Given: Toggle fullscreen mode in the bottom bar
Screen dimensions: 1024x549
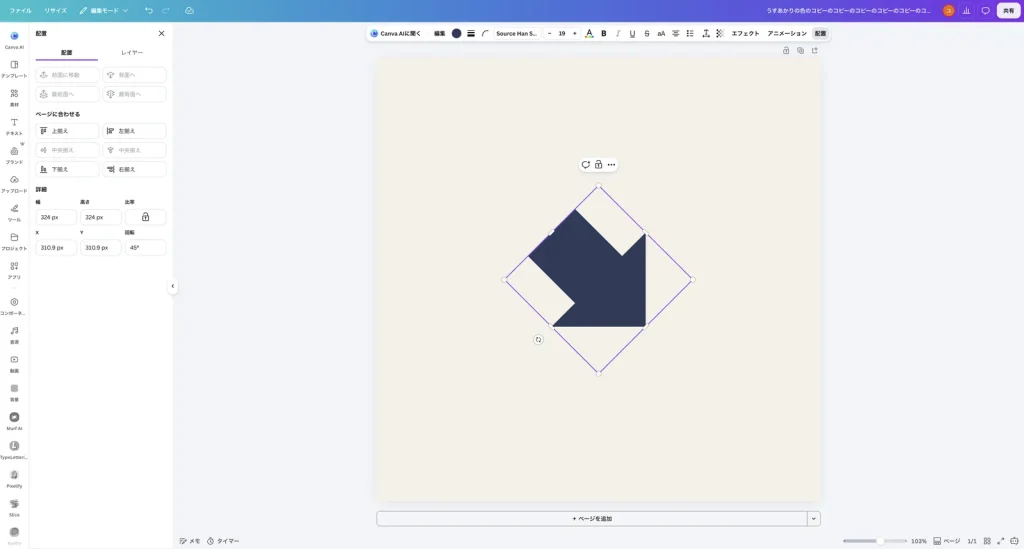Looking at the screenshot, I should click(1000, 541).
